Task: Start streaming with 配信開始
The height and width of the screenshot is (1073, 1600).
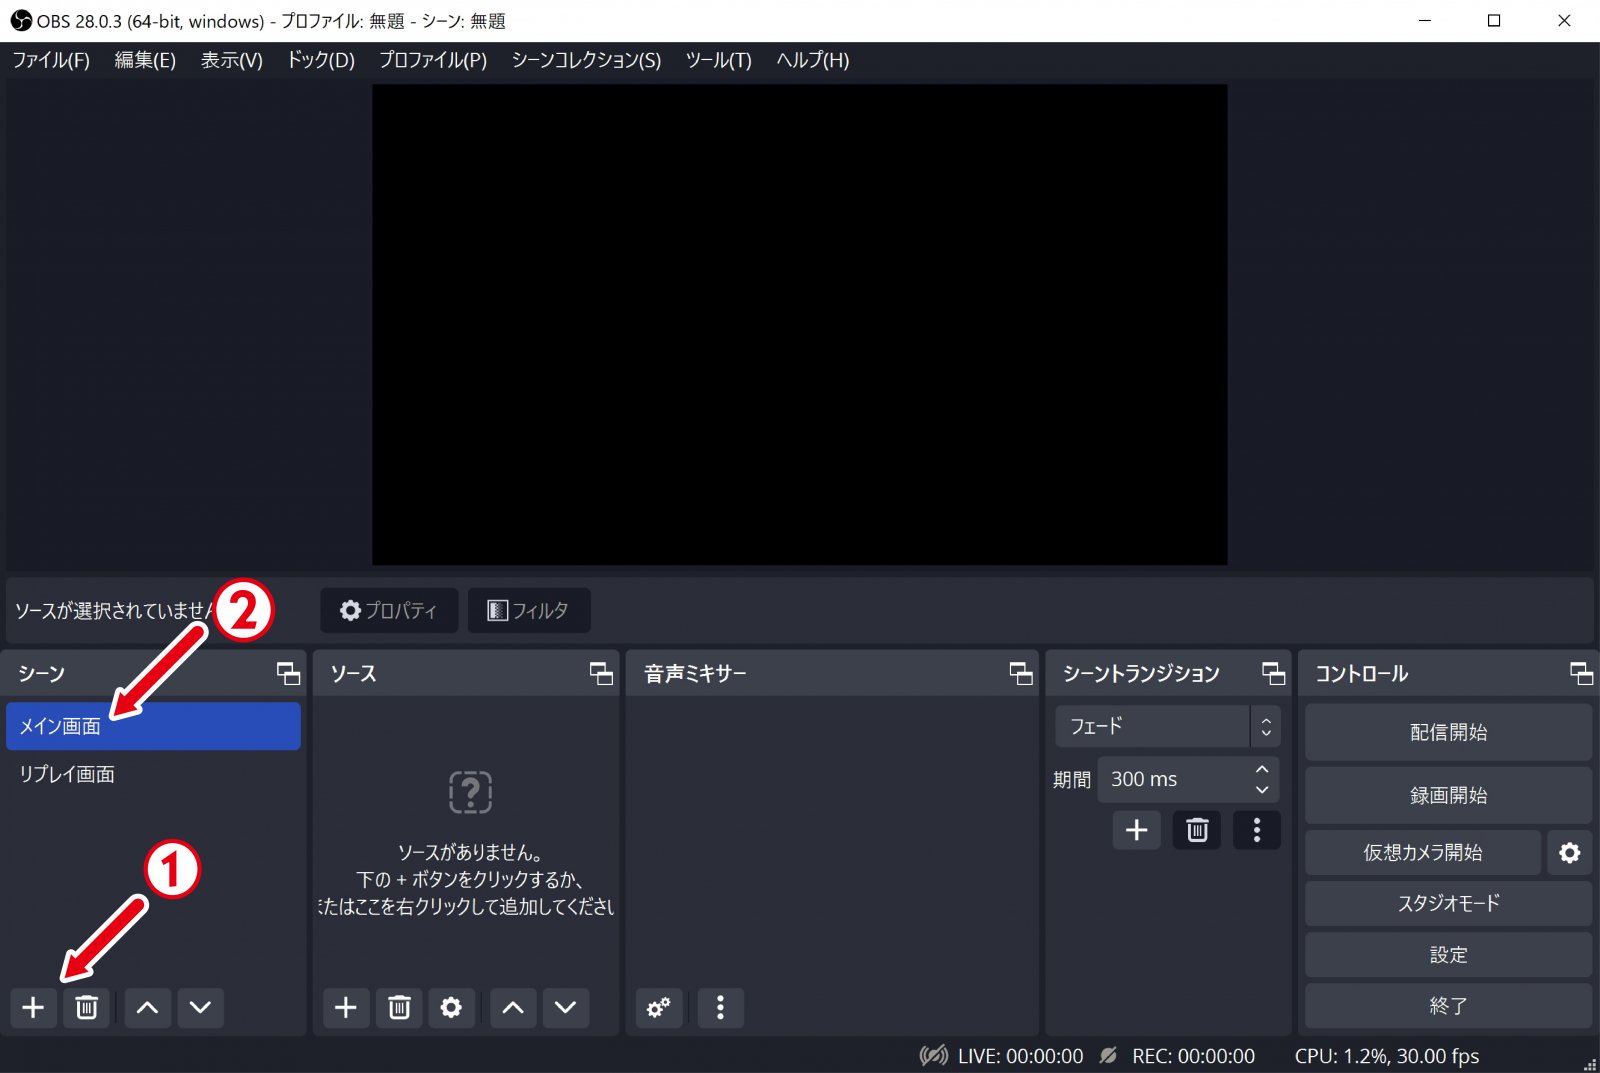Action: click(x=1448, y=732)
